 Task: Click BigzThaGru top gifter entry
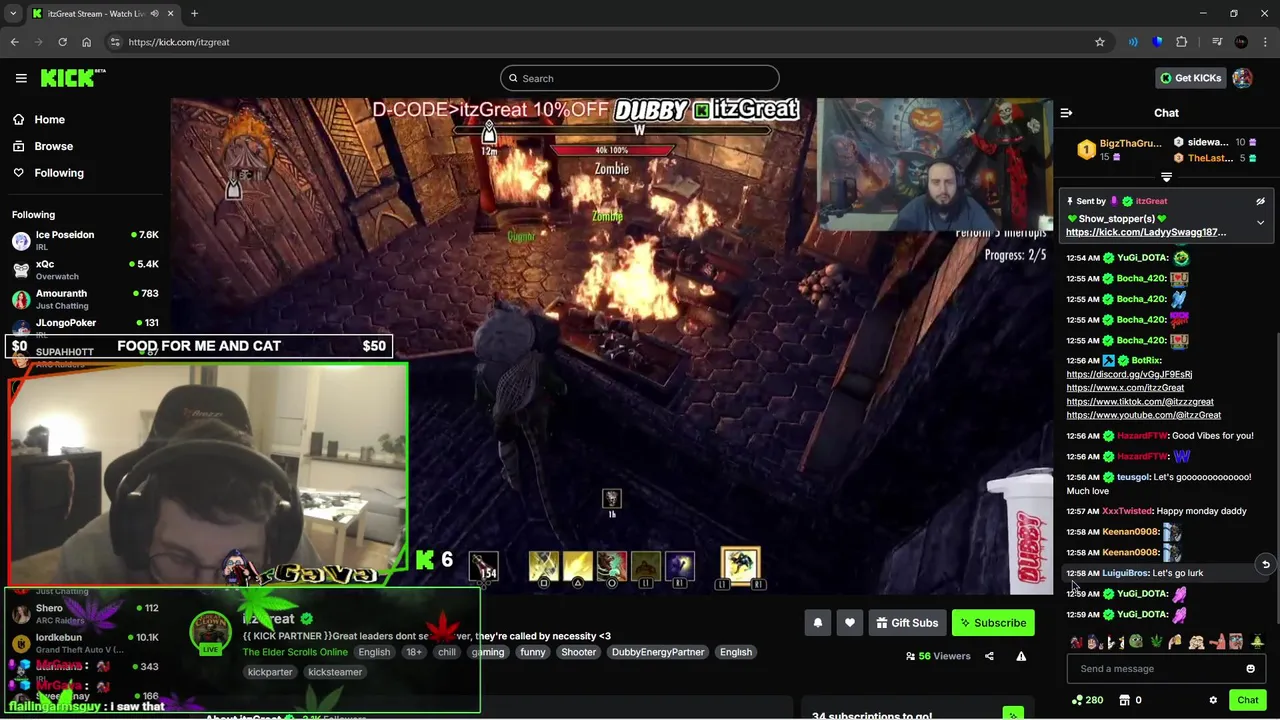click(x=1118, y=149)
